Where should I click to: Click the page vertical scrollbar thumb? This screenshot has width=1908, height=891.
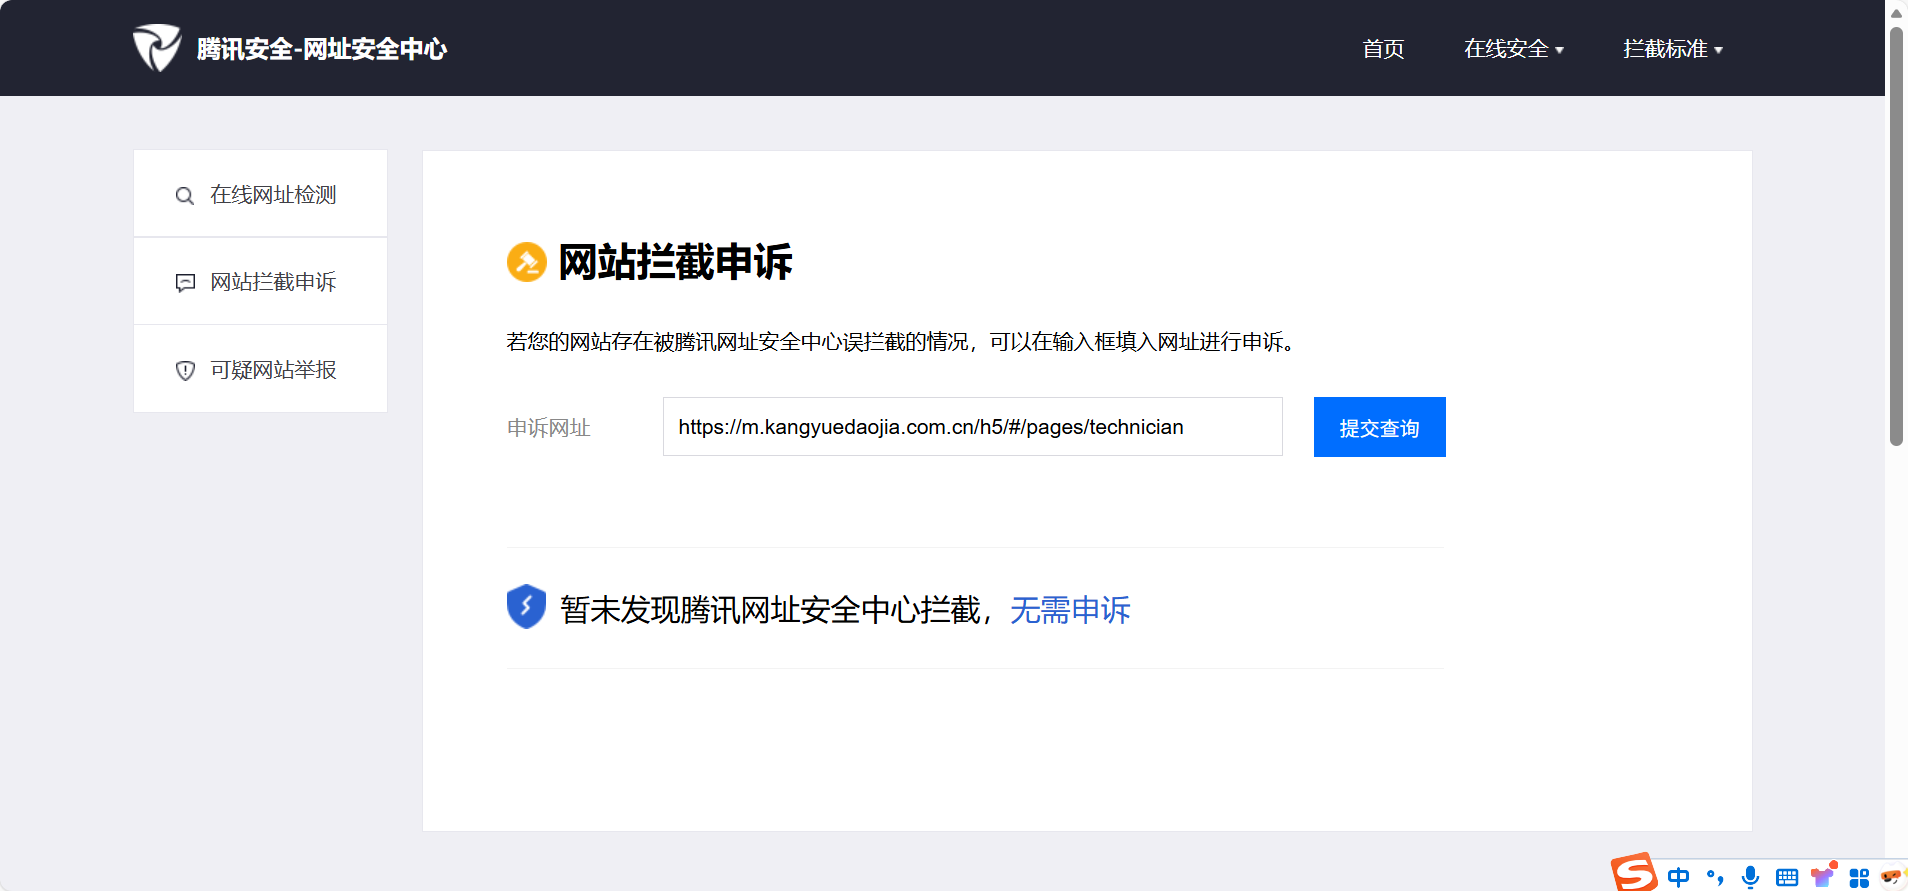[x=1896, y=236]
